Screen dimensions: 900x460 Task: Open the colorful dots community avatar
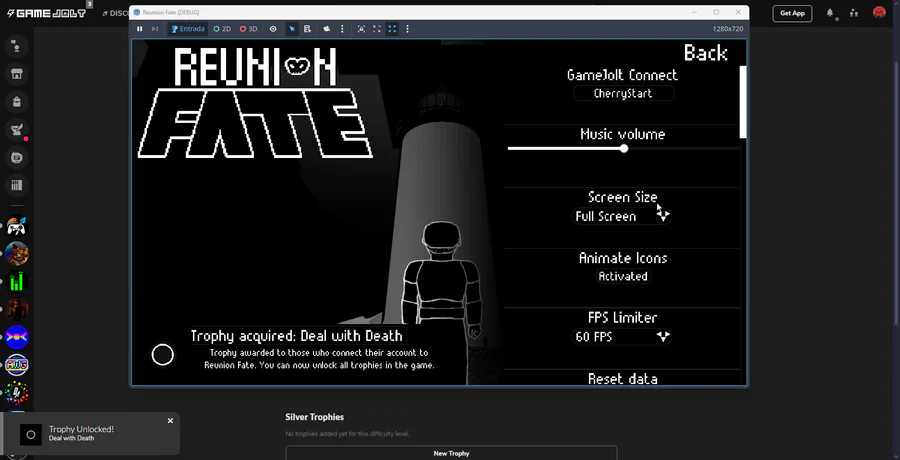point(17,392)
